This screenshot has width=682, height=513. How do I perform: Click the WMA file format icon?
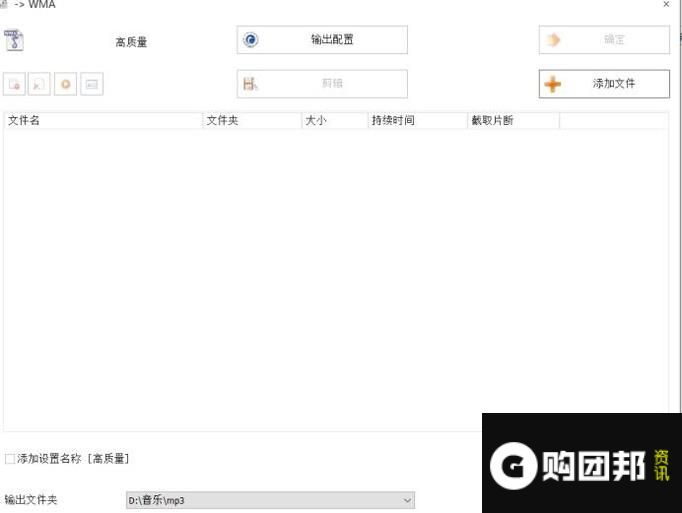(x=14, y=40)
